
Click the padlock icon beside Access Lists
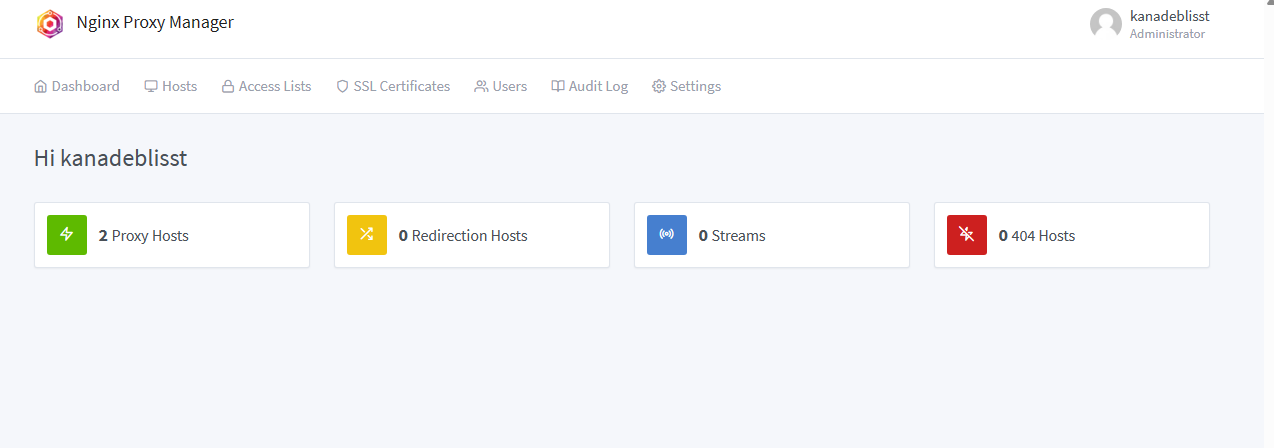pyautogui.click(x=228, y=86)
